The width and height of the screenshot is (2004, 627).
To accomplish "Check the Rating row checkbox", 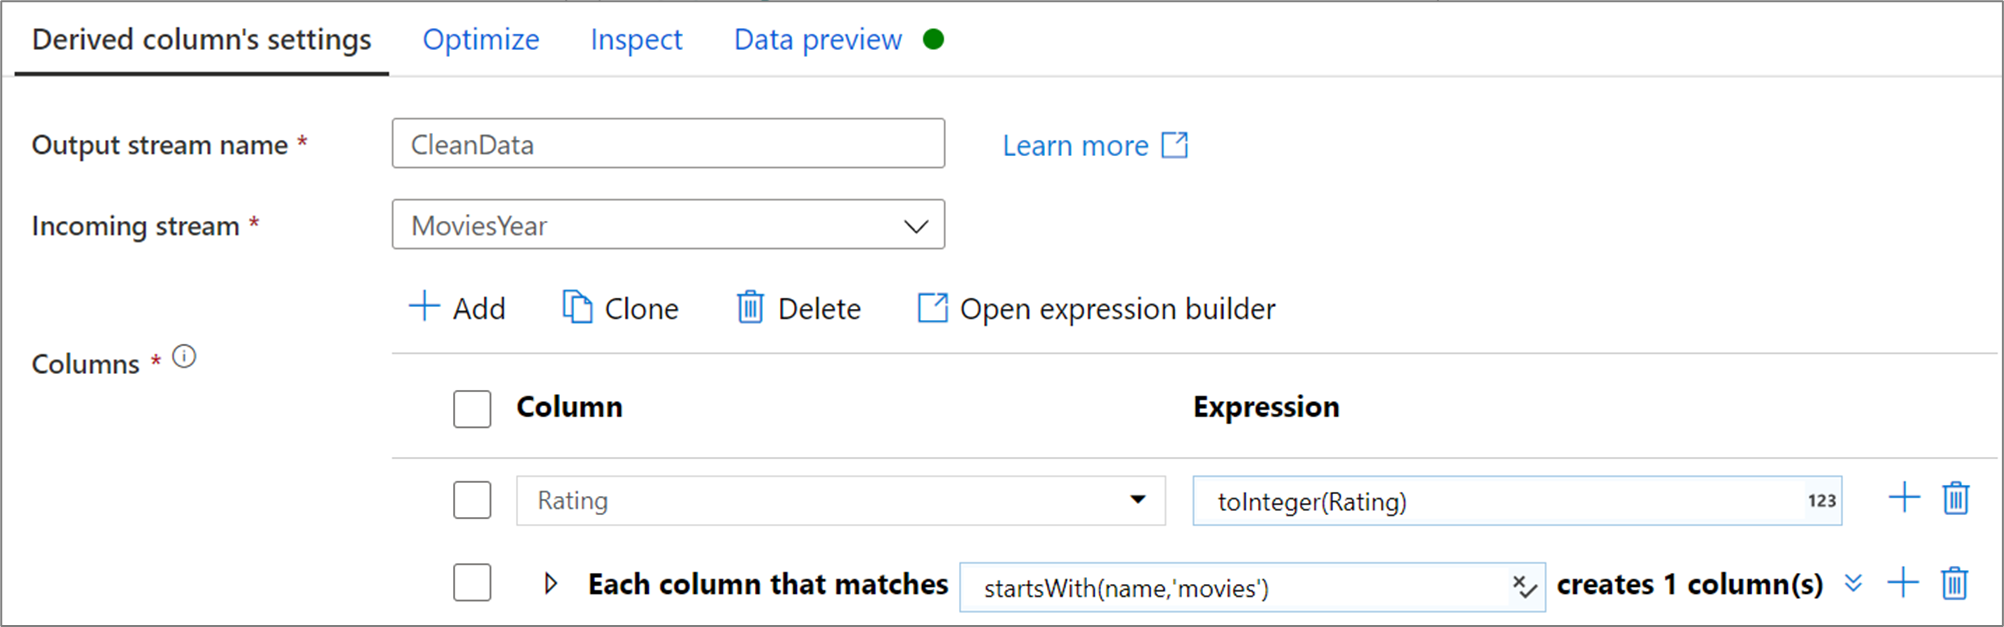I will click(x=472, y=500).
